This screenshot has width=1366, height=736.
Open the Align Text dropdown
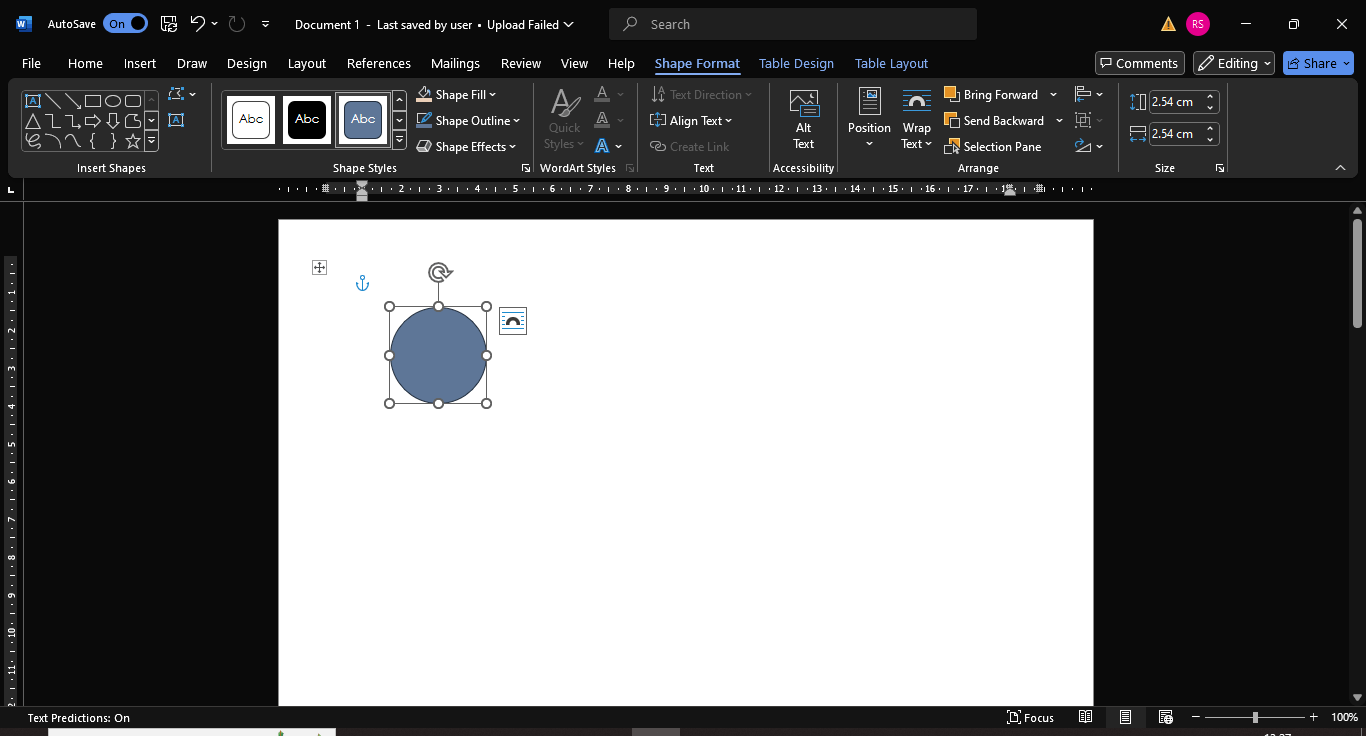point(692,121)
